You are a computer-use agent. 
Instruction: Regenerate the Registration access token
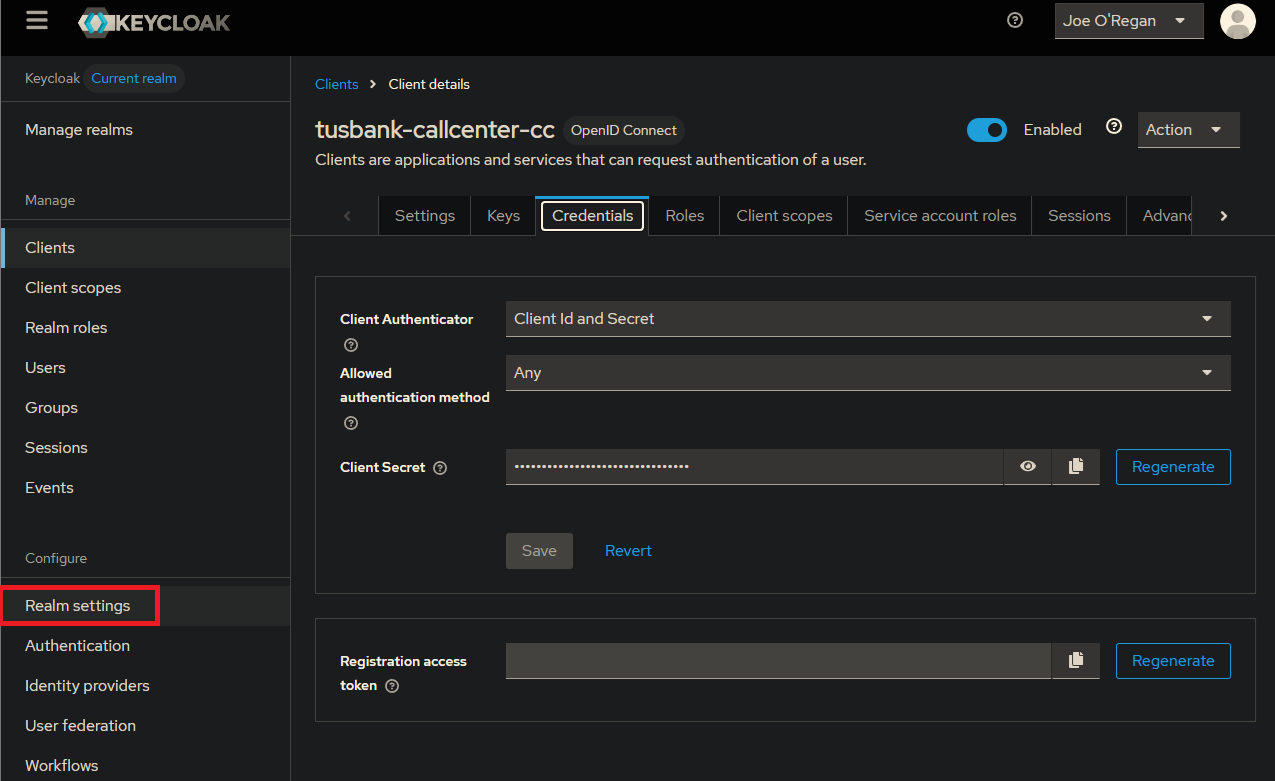(1173, 661)
